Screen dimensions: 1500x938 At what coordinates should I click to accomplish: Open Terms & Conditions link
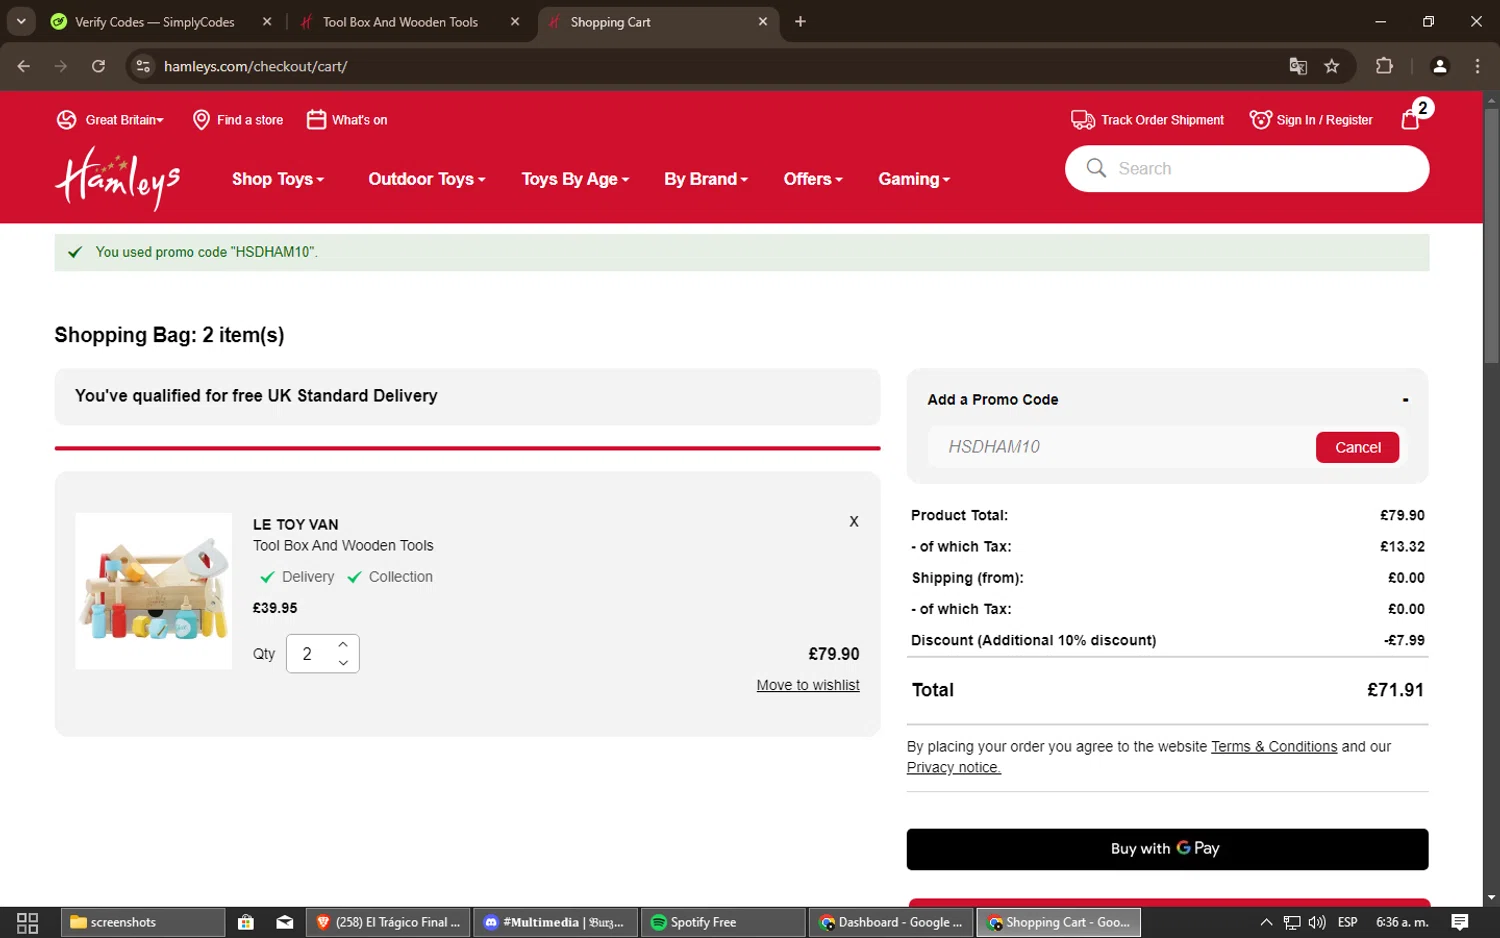point(1274,746)
